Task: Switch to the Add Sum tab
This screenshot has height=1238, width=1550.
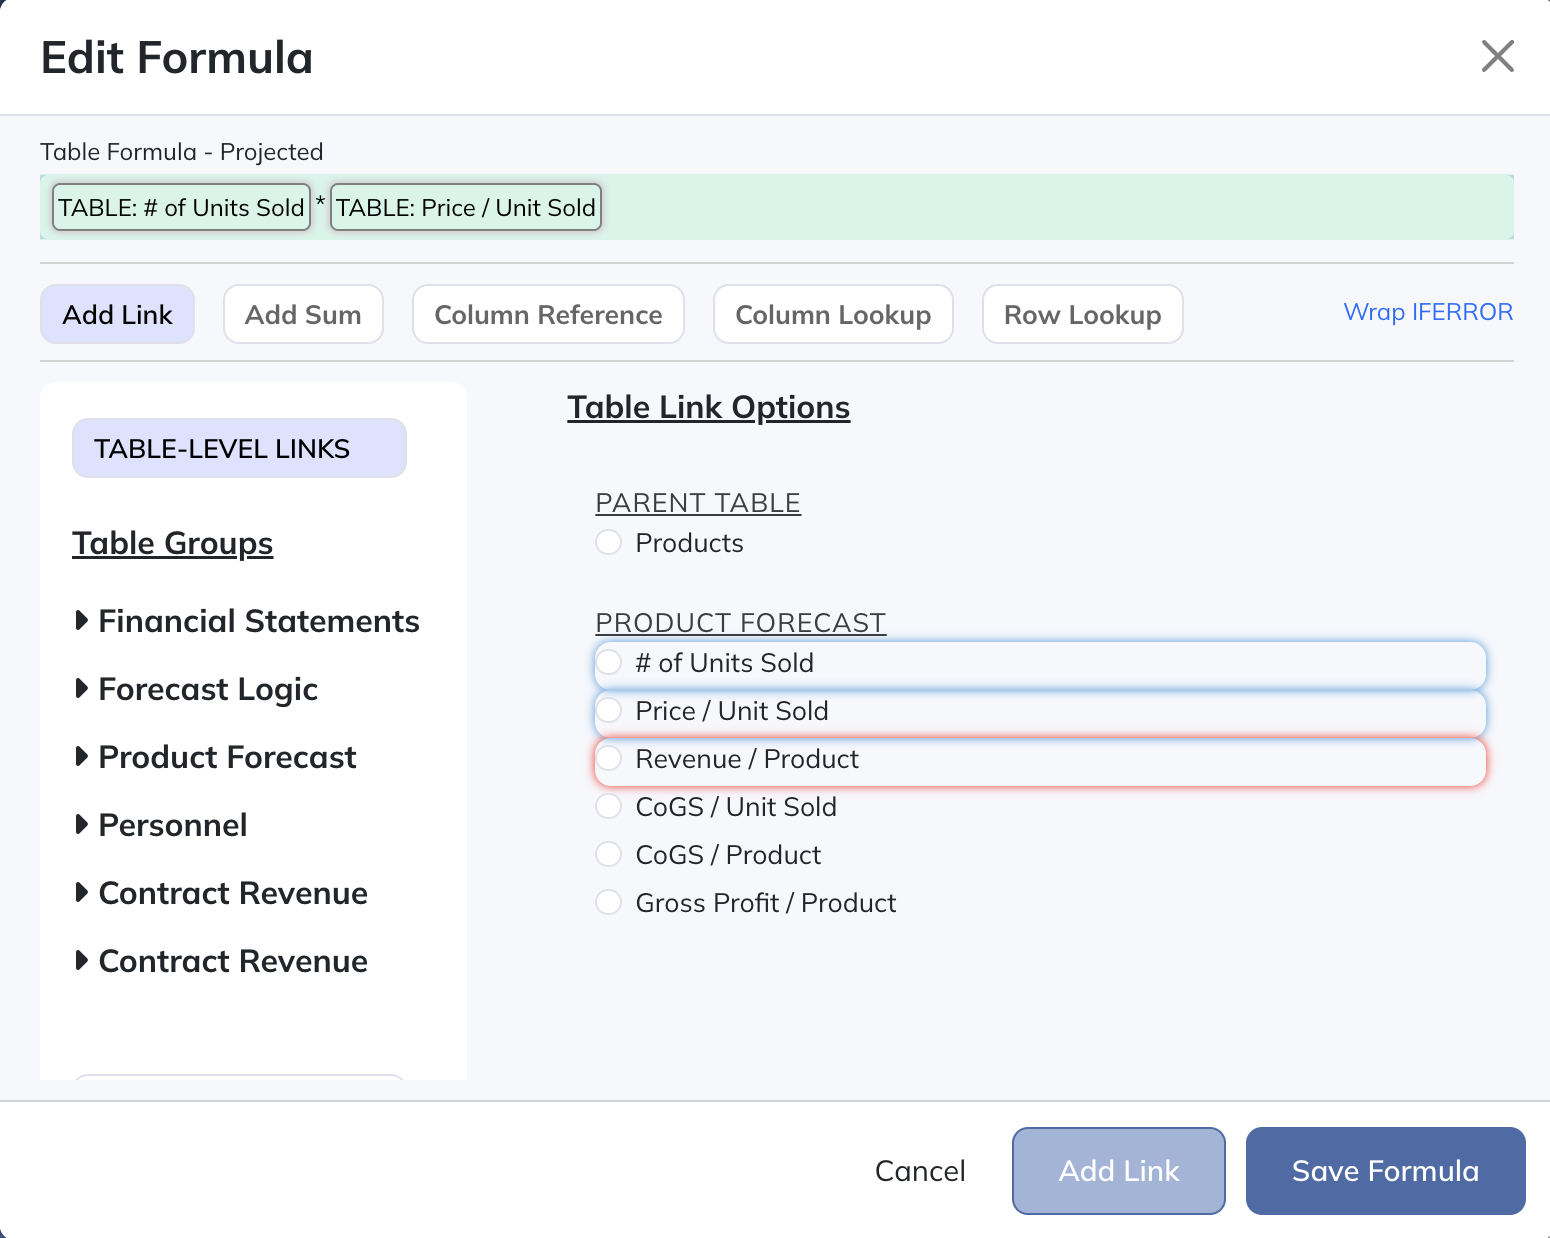Action: coord(303,315)
